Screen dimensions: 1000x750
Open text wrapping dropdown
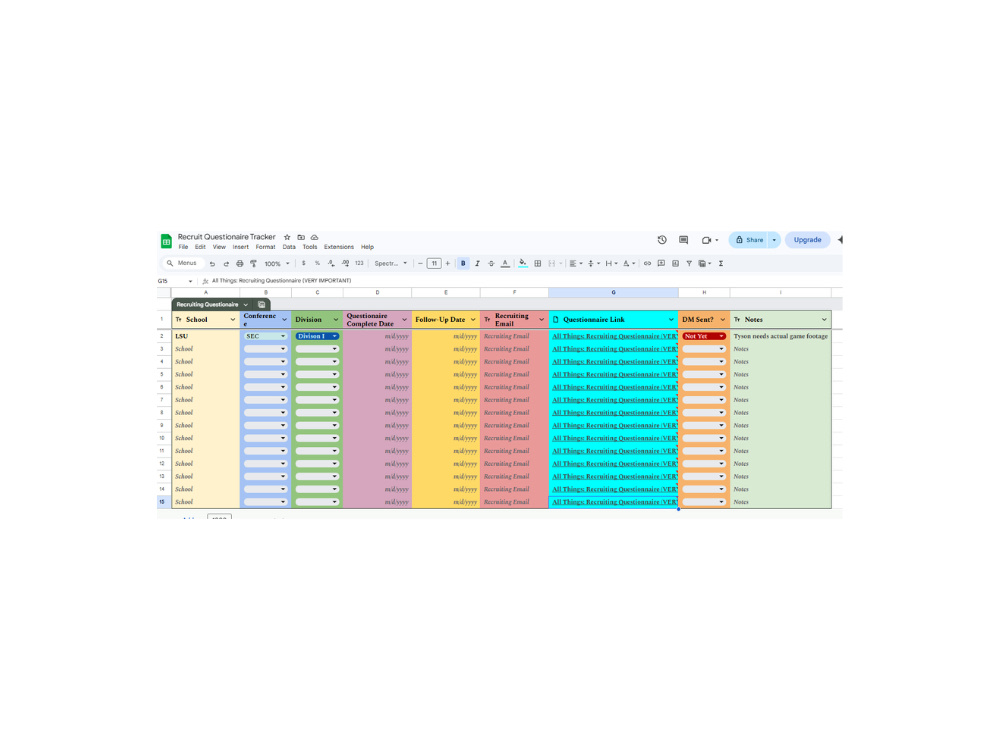pyautogui.click(x=611, y=263)
